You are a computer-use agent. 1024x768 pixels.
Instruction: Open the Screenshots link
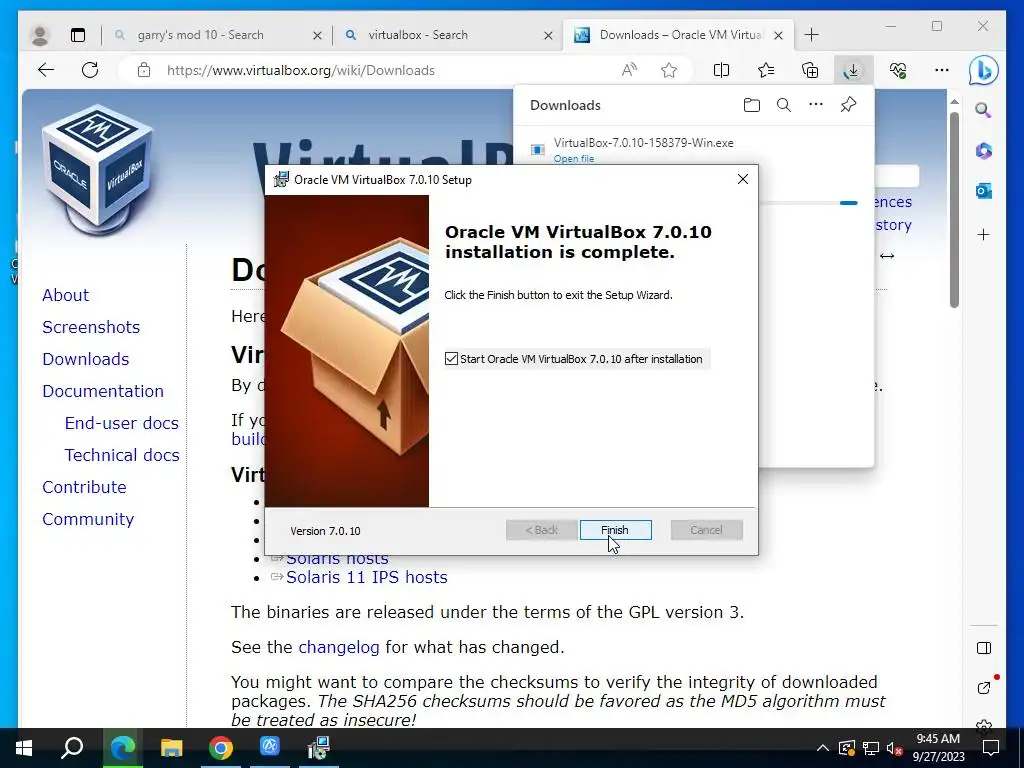tap(91, 327)
